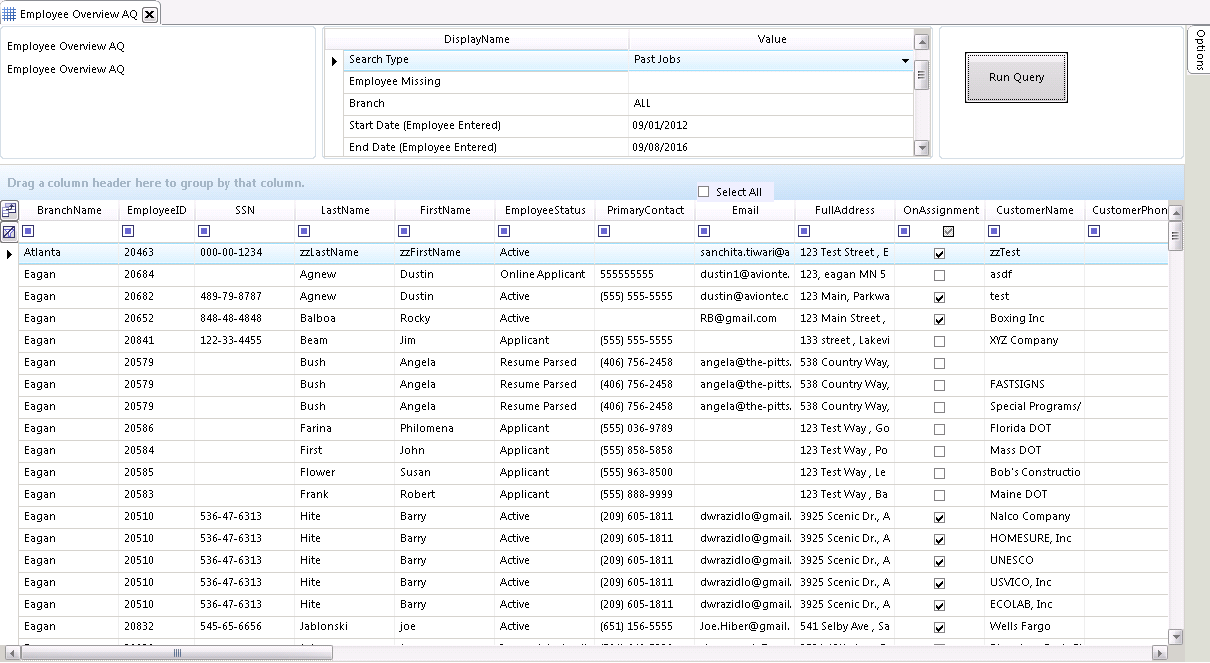Image resolution: width=1210 pixels, height=663 pixels.
Task: Open CustomerName column filter operator icon
Action: 994,231
